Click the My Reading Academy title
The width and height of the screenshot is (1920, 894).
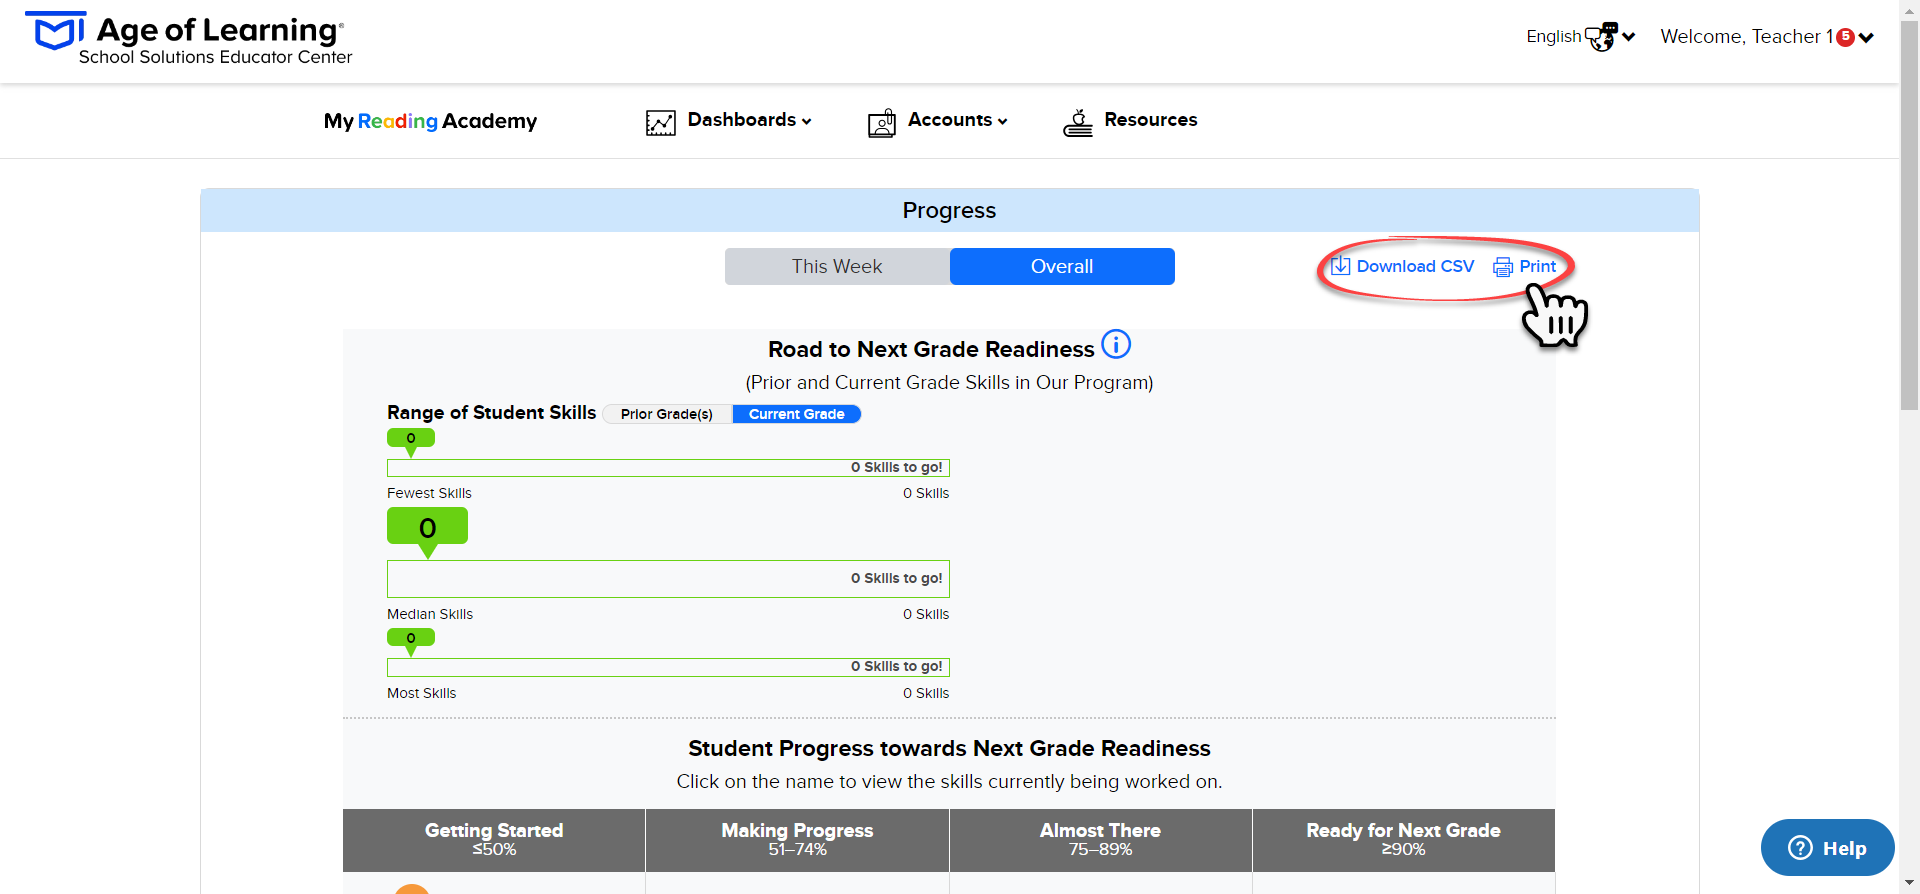tap(430, 121)
